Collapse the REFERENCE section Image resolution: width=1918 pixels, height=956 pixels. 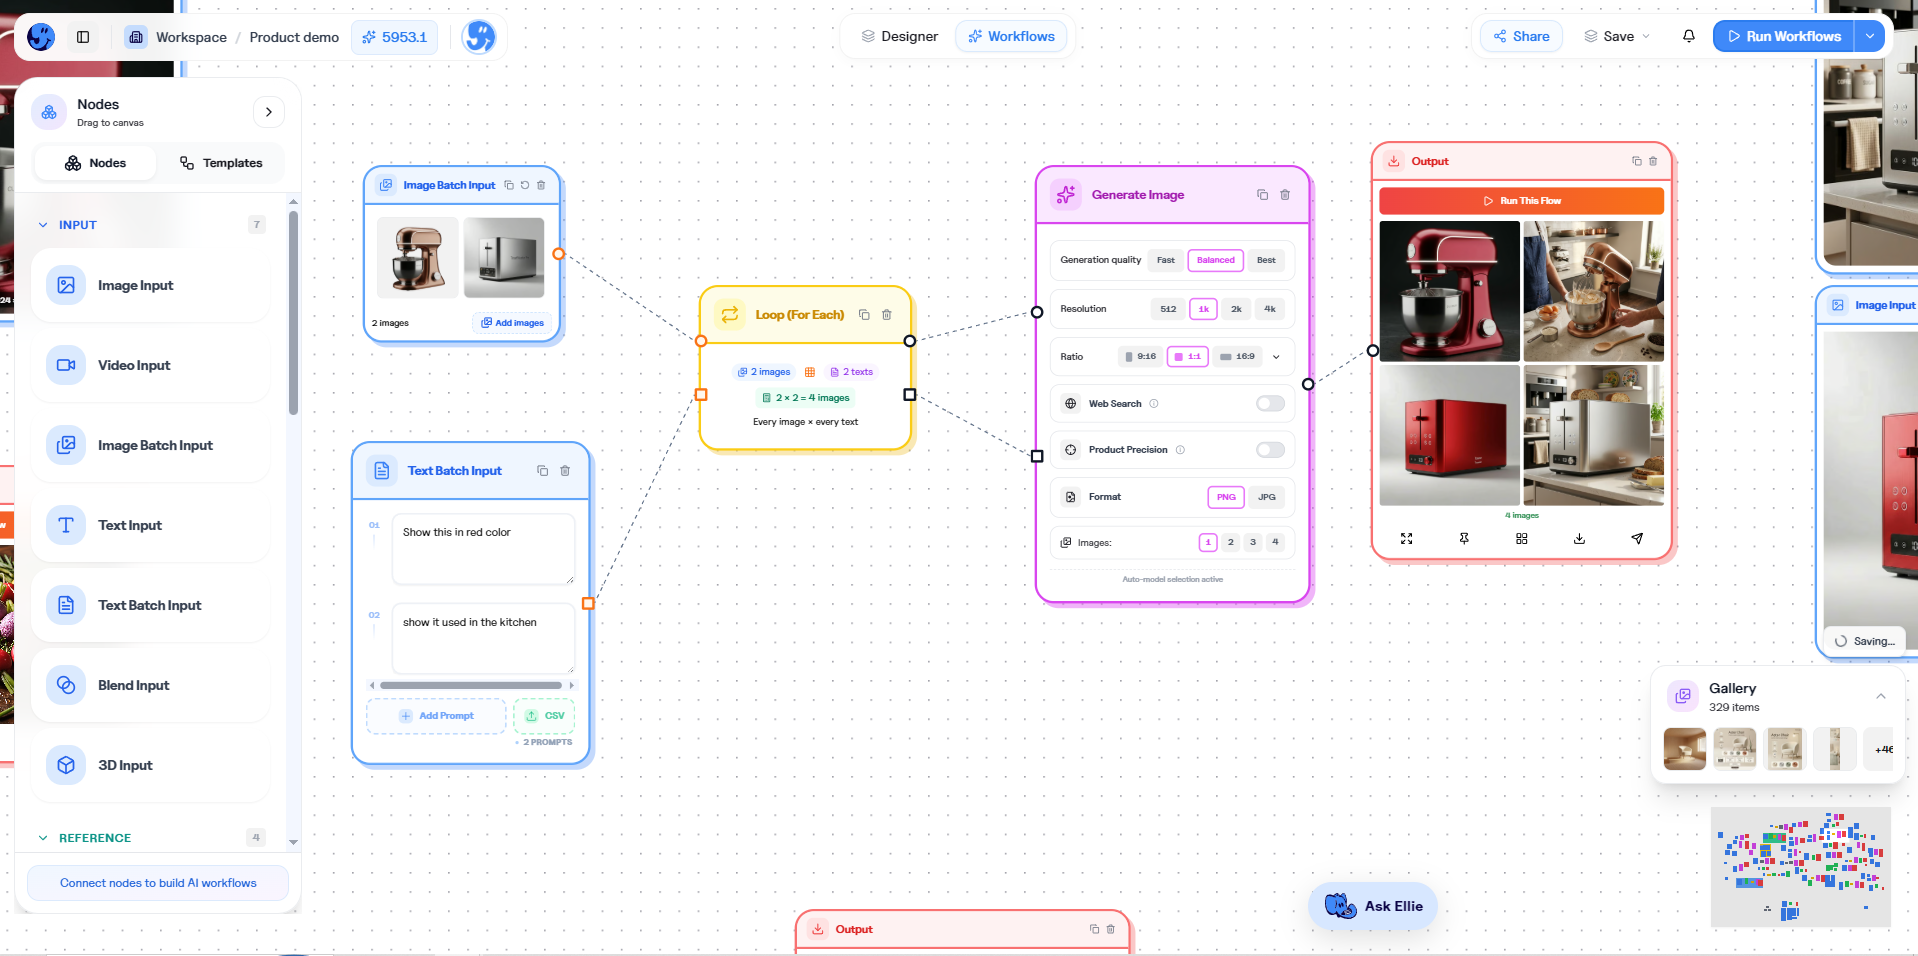click(43, 838)
